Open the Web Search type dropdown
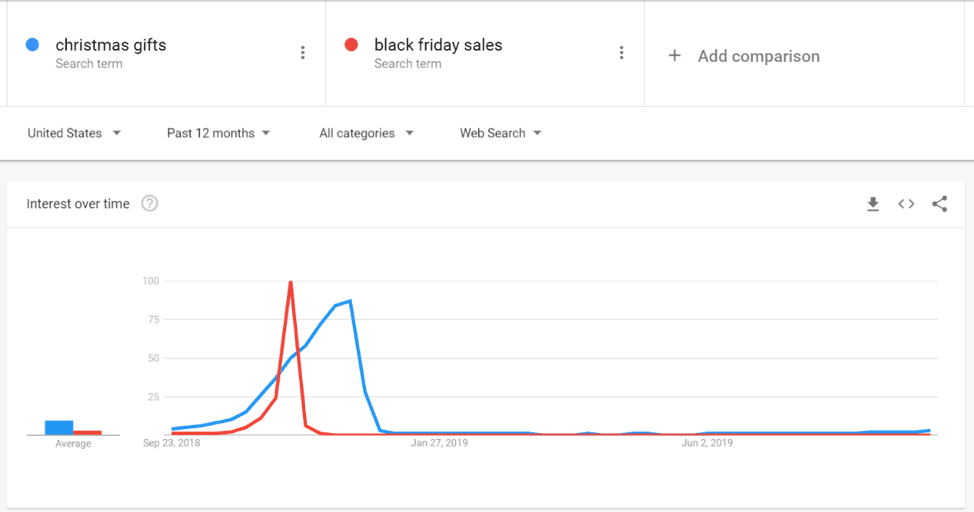 [x=501, y=133]
